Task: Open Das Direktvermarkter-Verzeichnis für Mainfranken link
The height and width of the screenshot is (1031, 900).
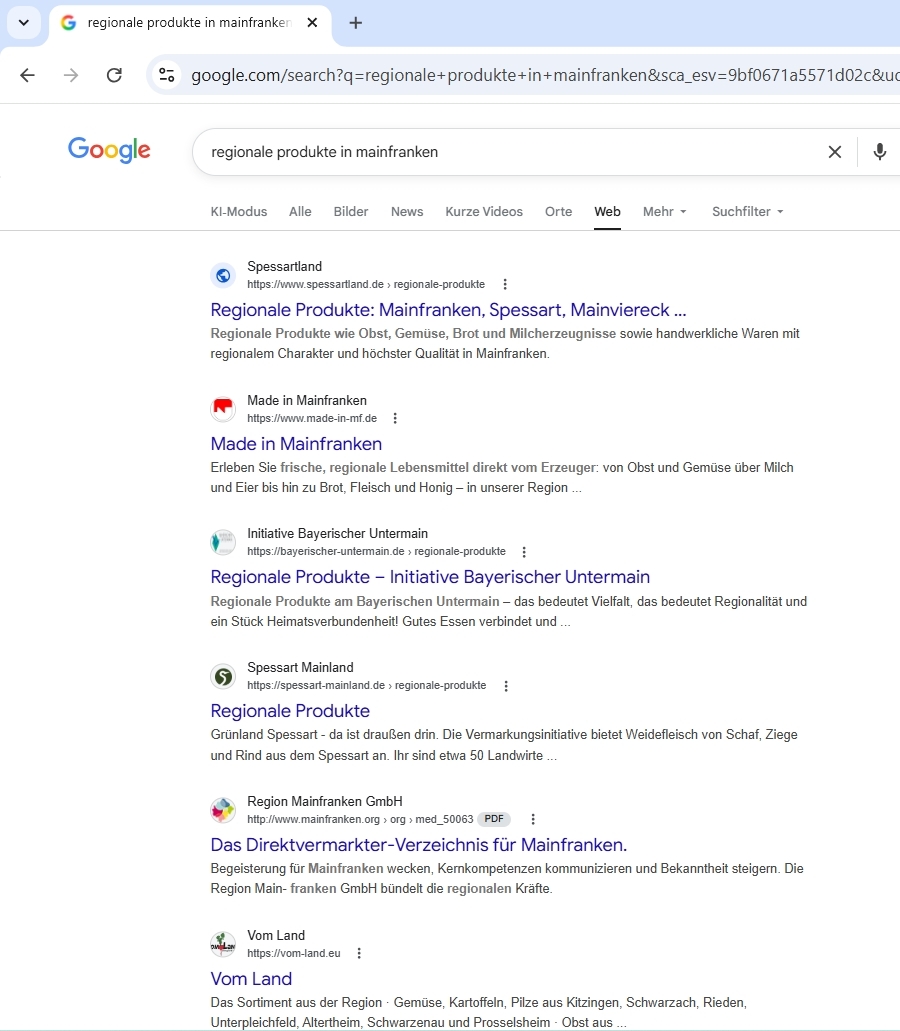Action: [418, 845]
